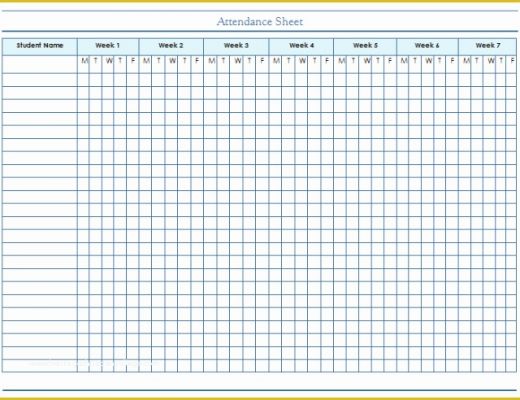The image size is (520, 400).
Task: Click the M day label under Week 4
Action: coord(276,61)
